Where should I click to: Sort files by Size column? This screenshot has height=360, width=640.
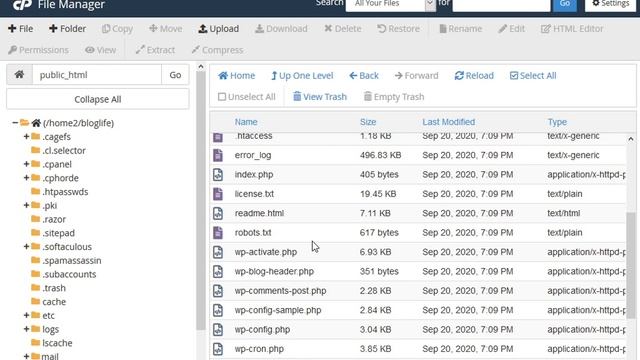tap(368, 122)
